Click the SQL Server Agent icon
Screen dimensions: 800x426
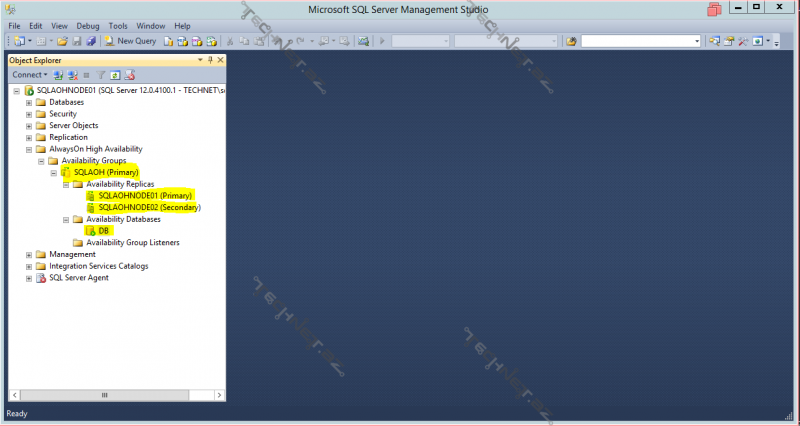tap(41, 278)
